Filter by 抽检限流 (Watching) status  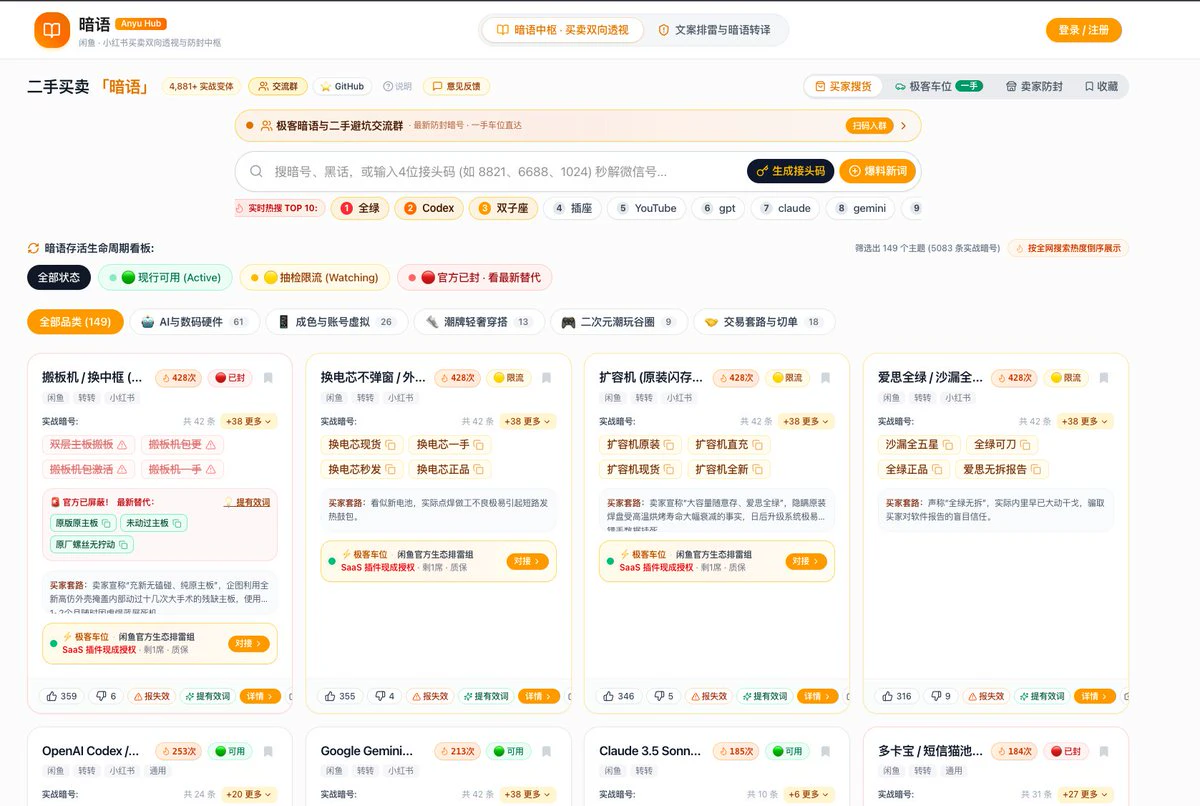[x=314, y=277]
